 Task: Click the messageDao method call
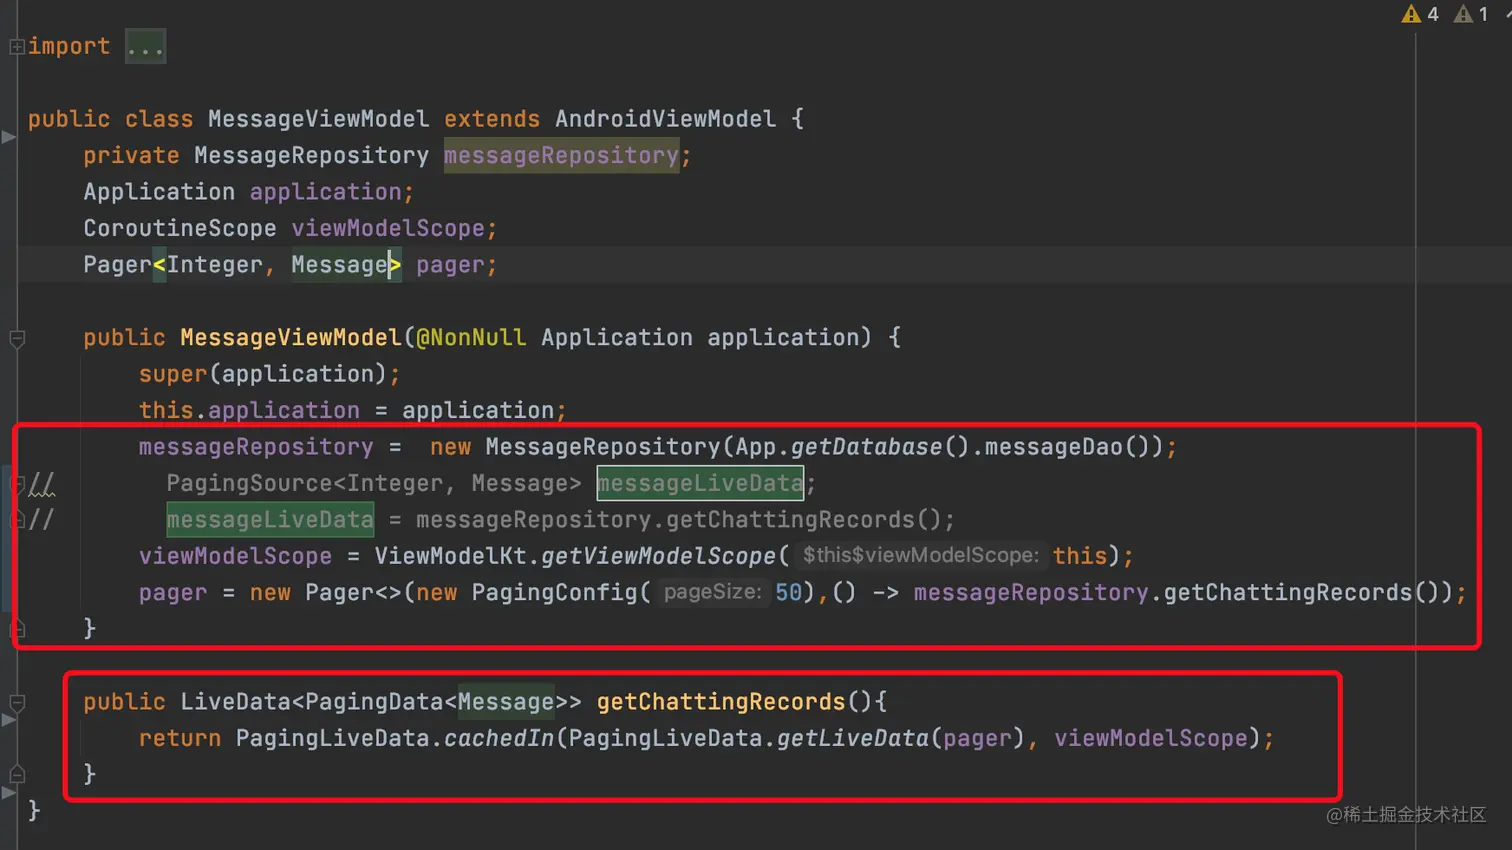(x=1054, y=447)
